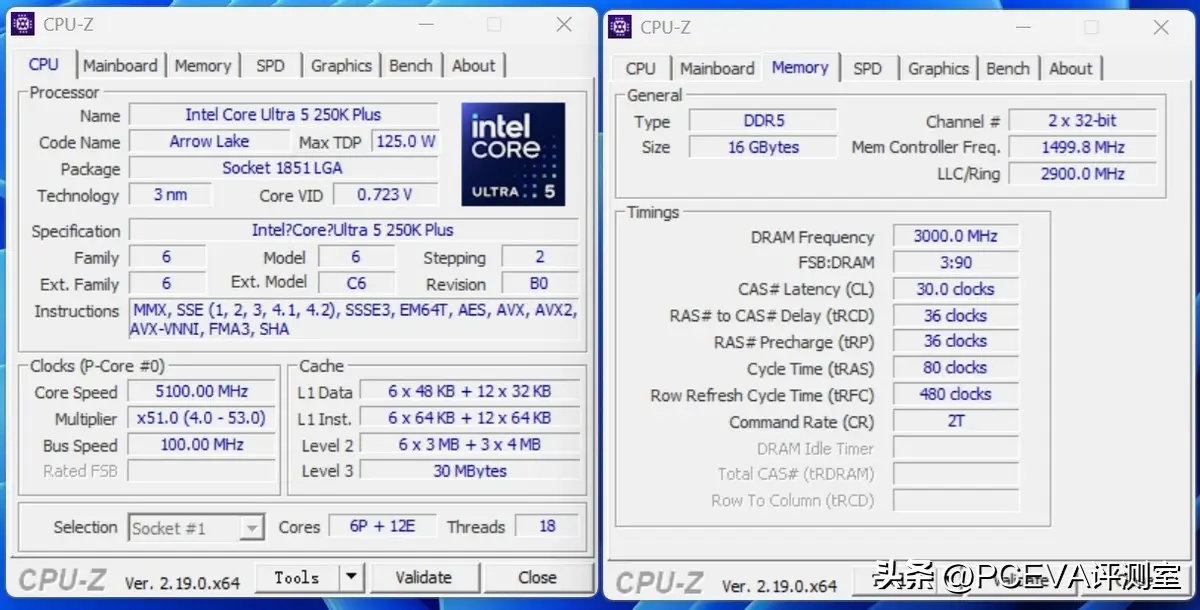Open Graphics tab in right window

click(x=938, y=68)
